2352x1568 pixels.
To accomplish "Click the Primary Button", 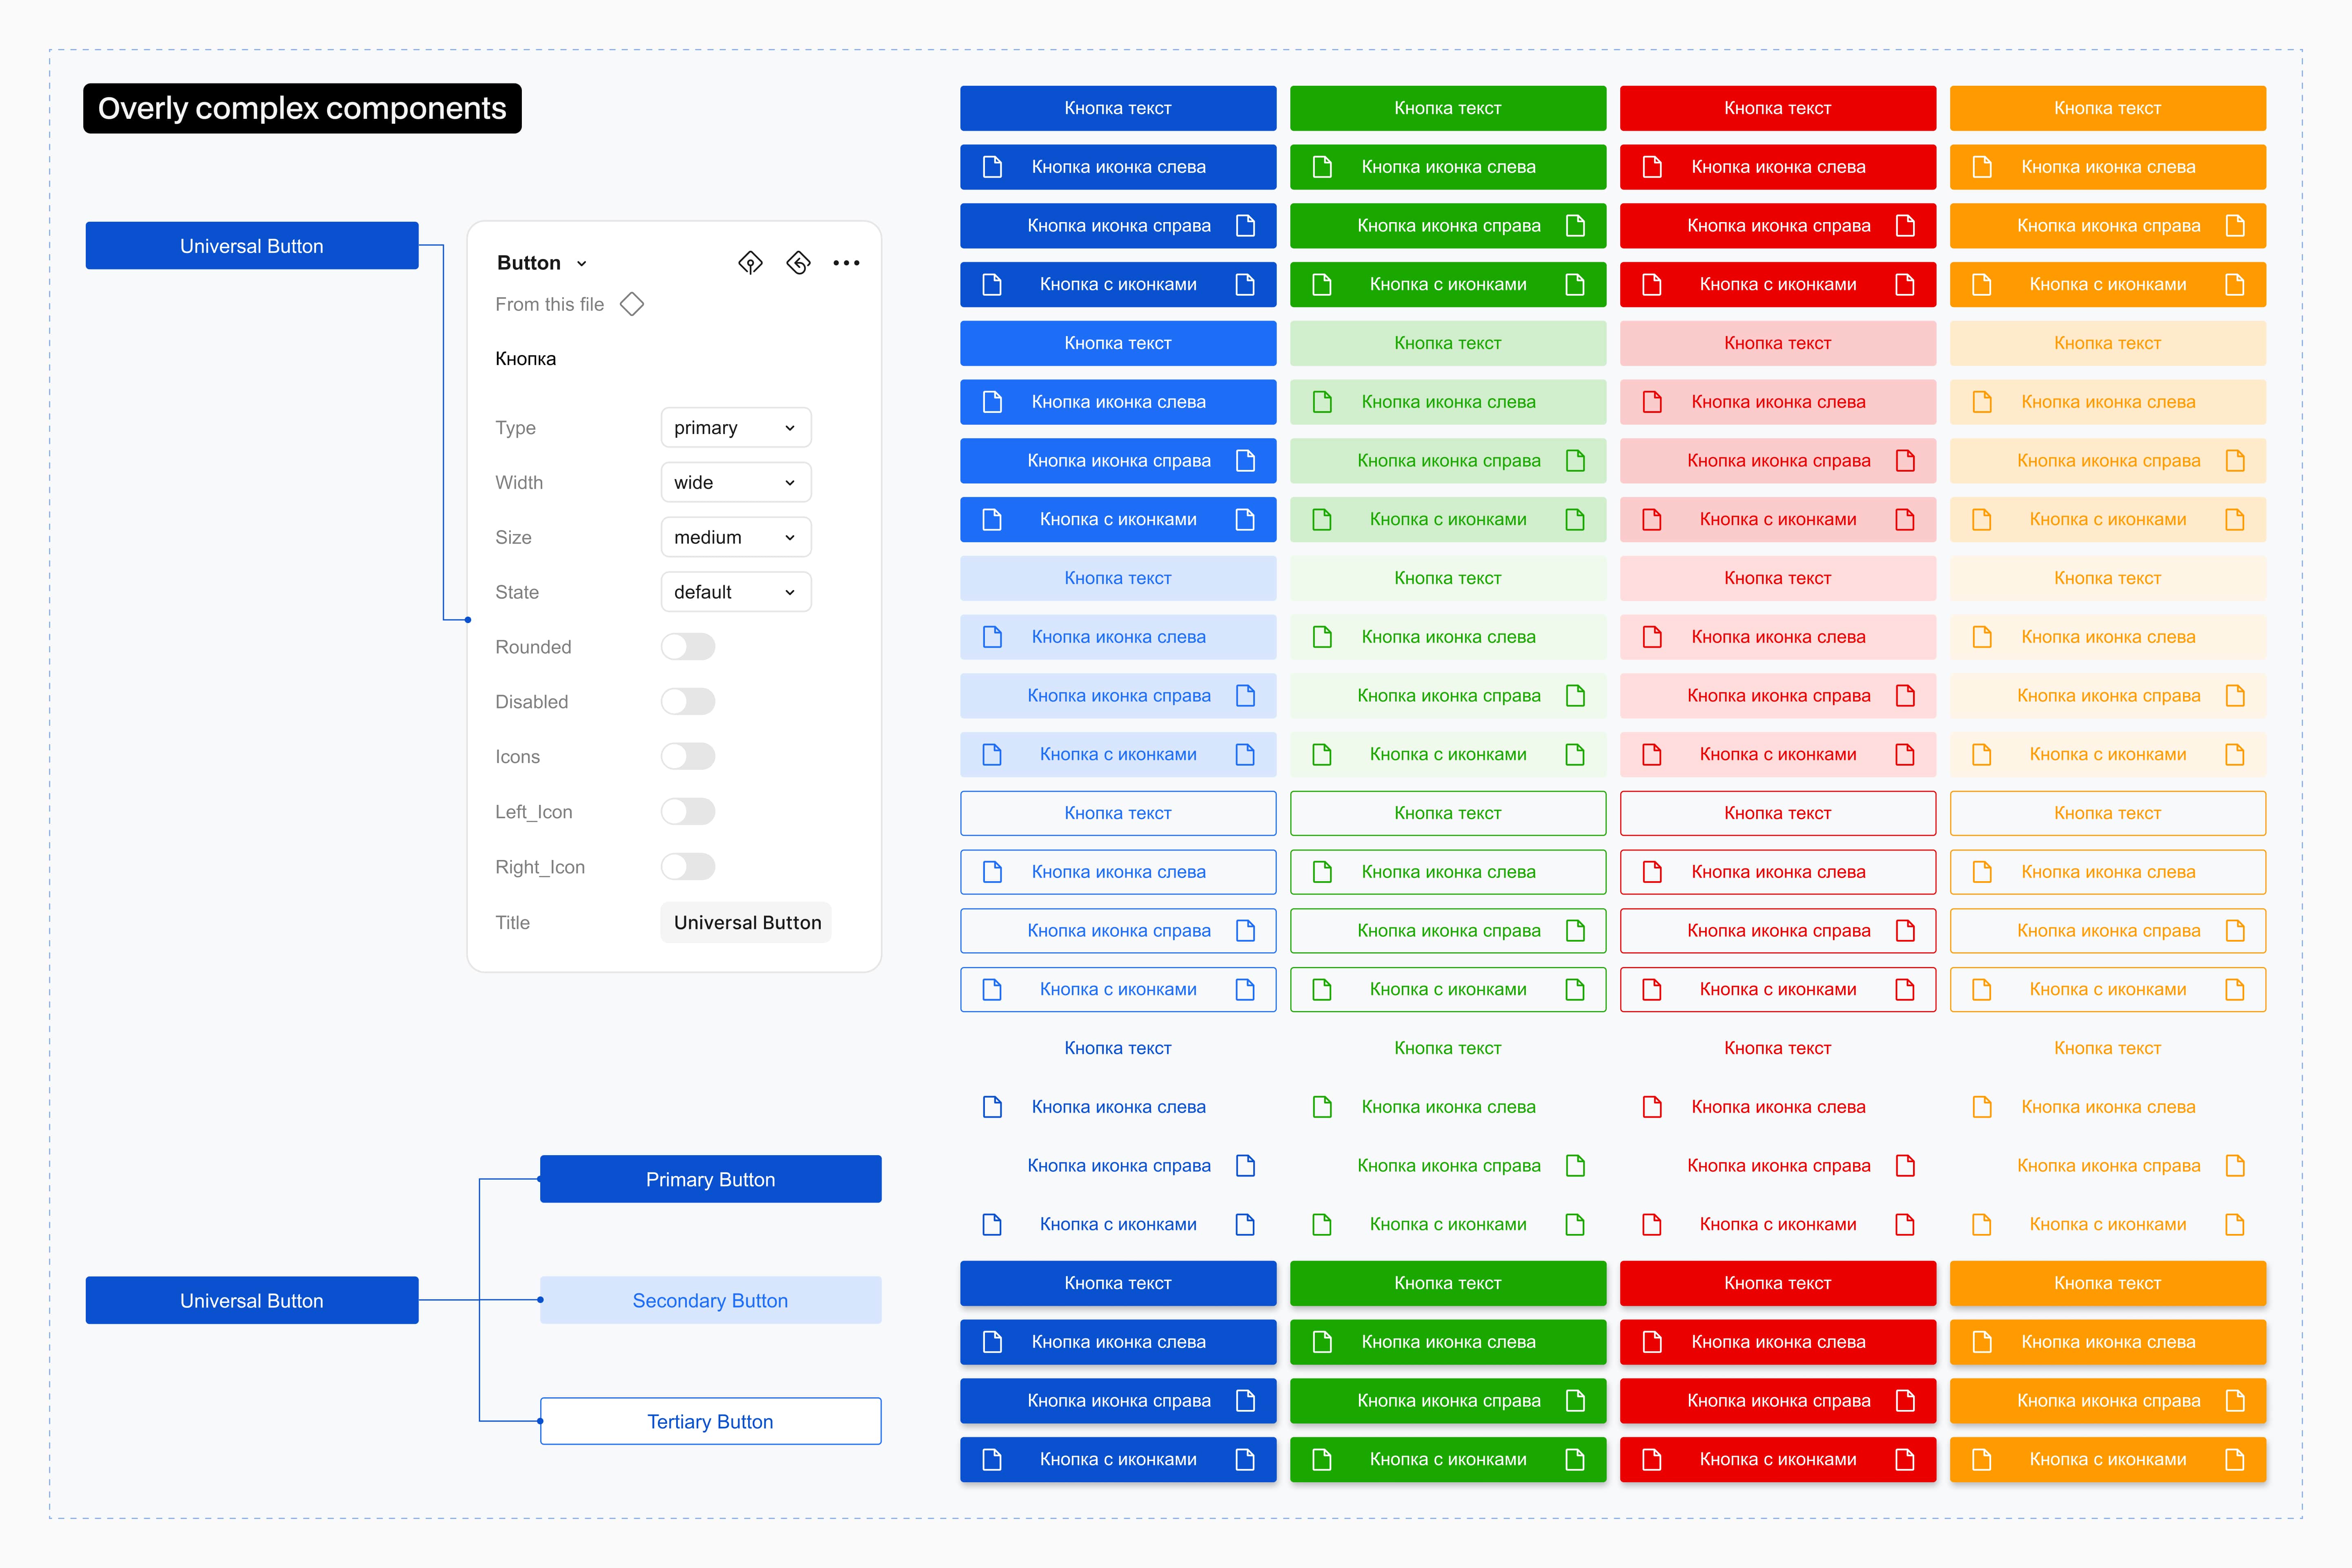I will pos(711,1179).
